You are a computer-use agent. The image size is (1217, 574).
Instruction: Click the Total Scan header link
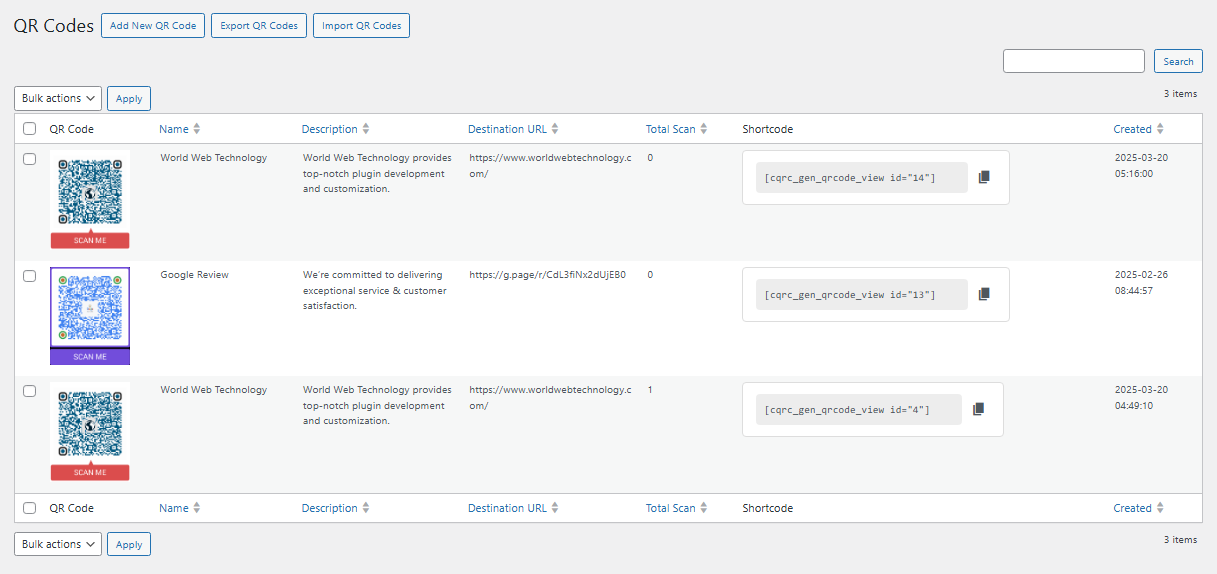(x=671, y=129)
